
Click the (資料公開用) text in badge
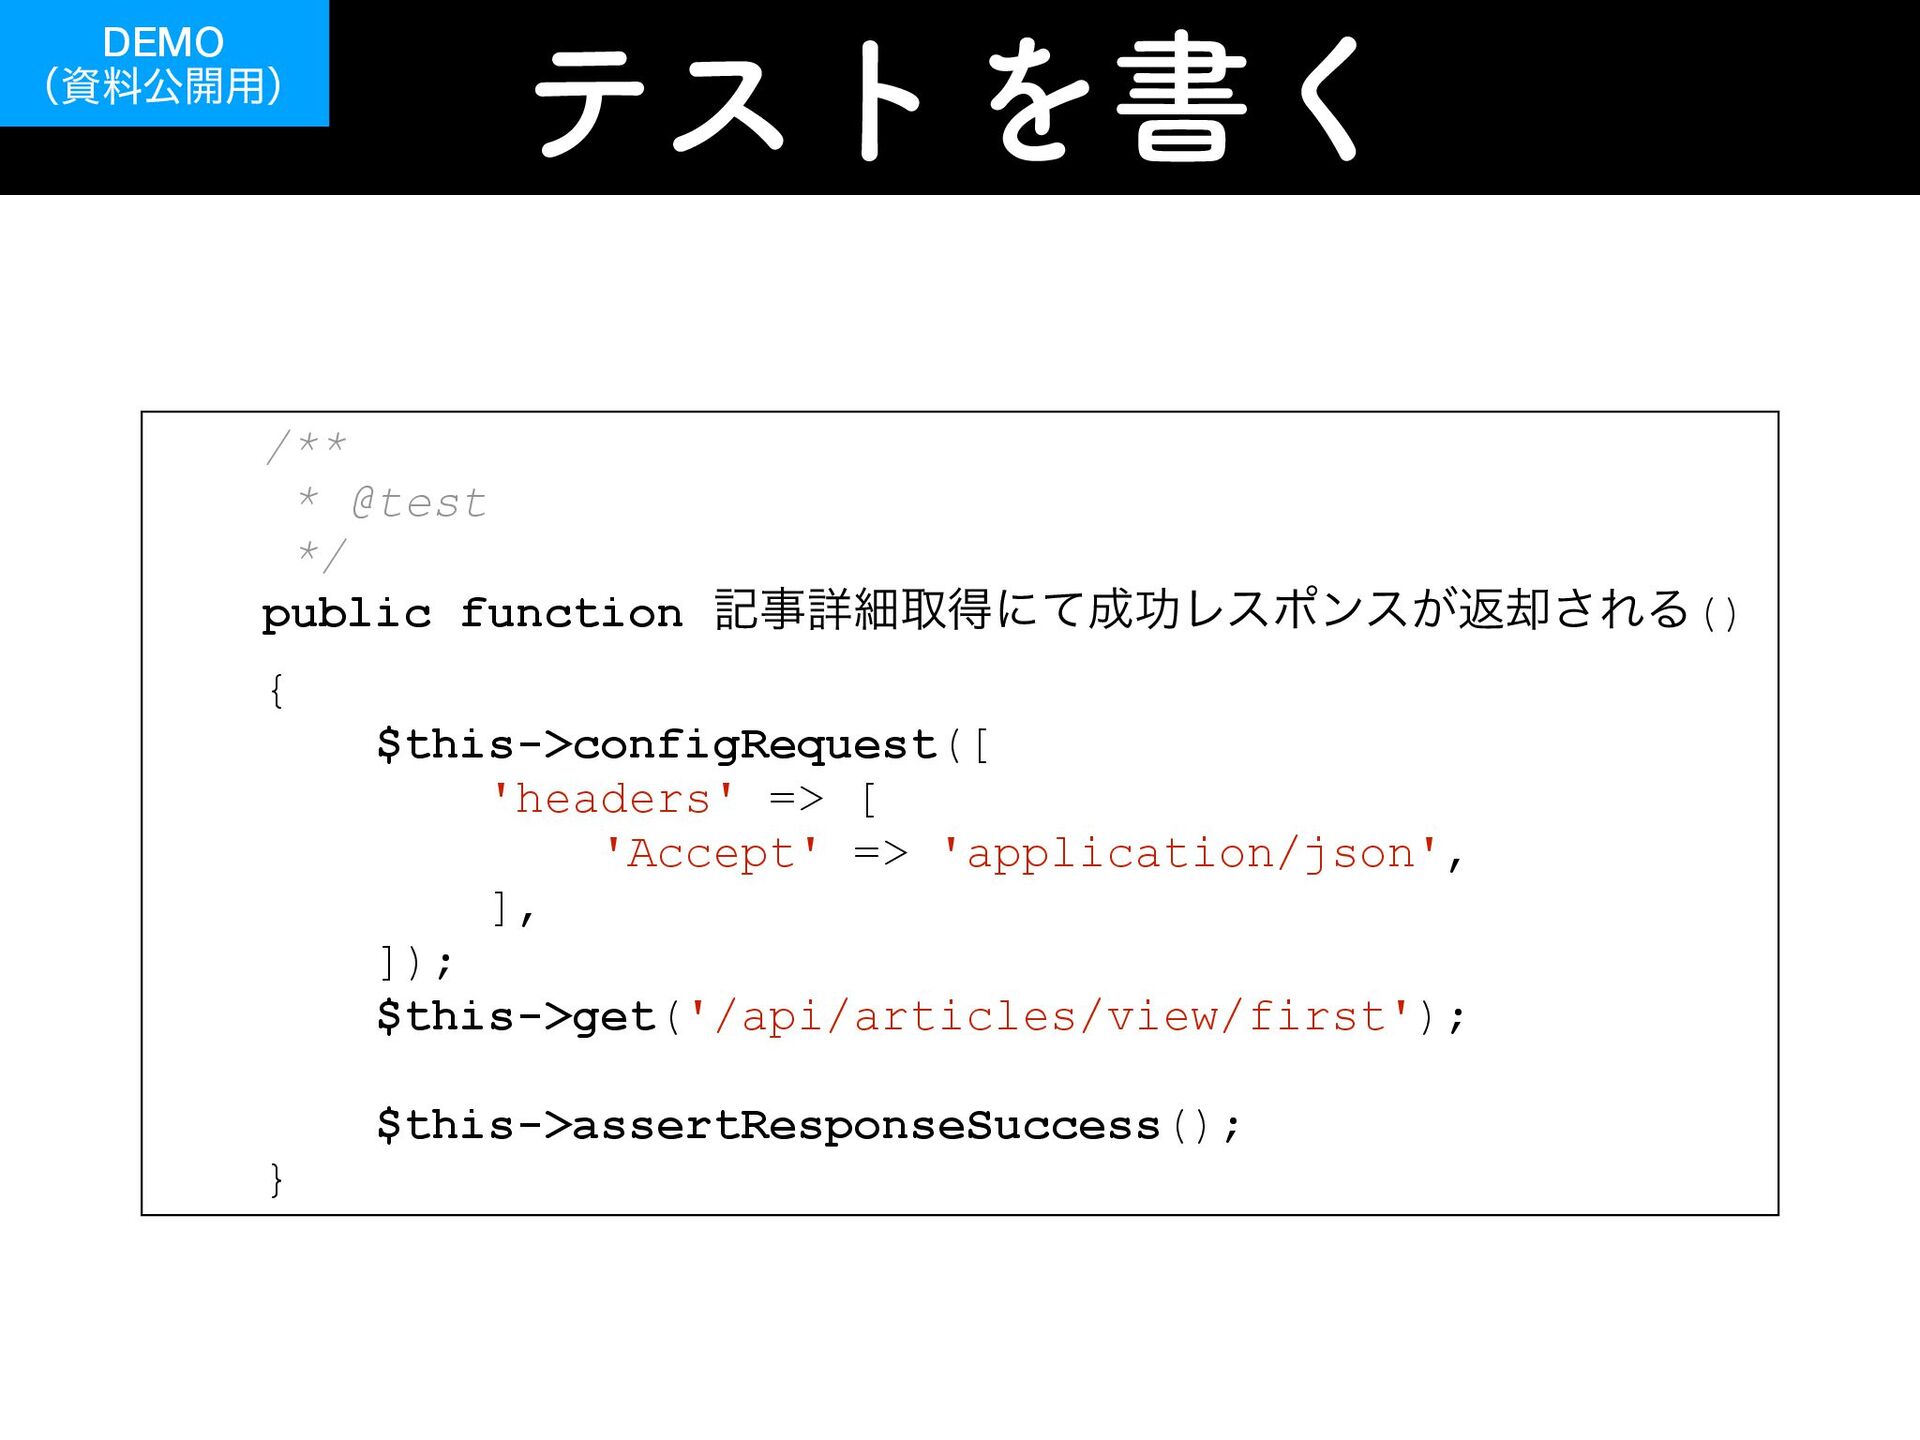coord(163,86)
